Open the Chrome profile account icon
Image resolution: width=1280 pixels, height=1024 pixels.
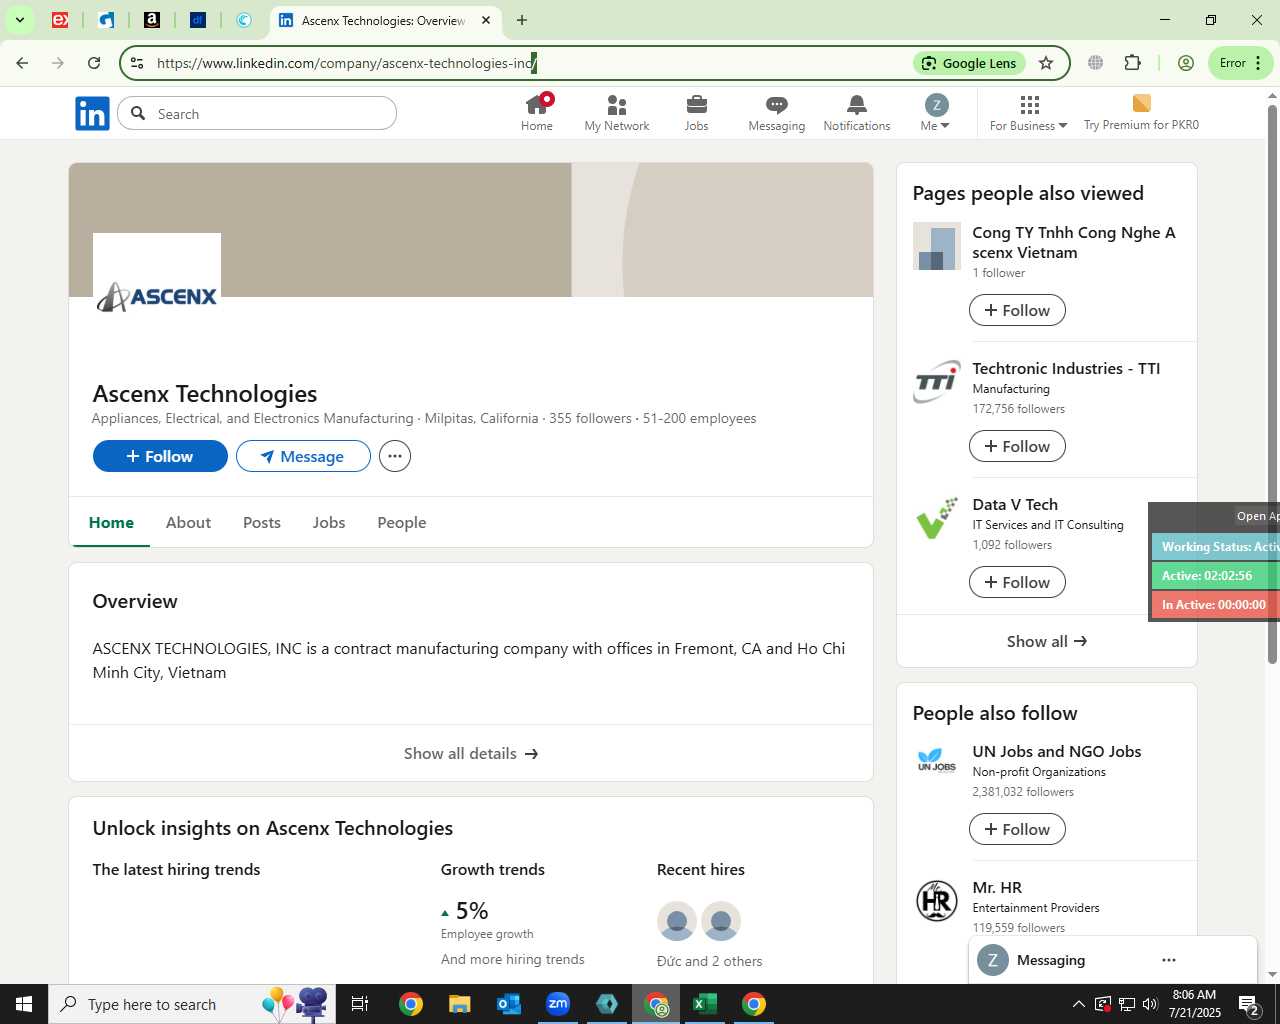(1186, 63)
